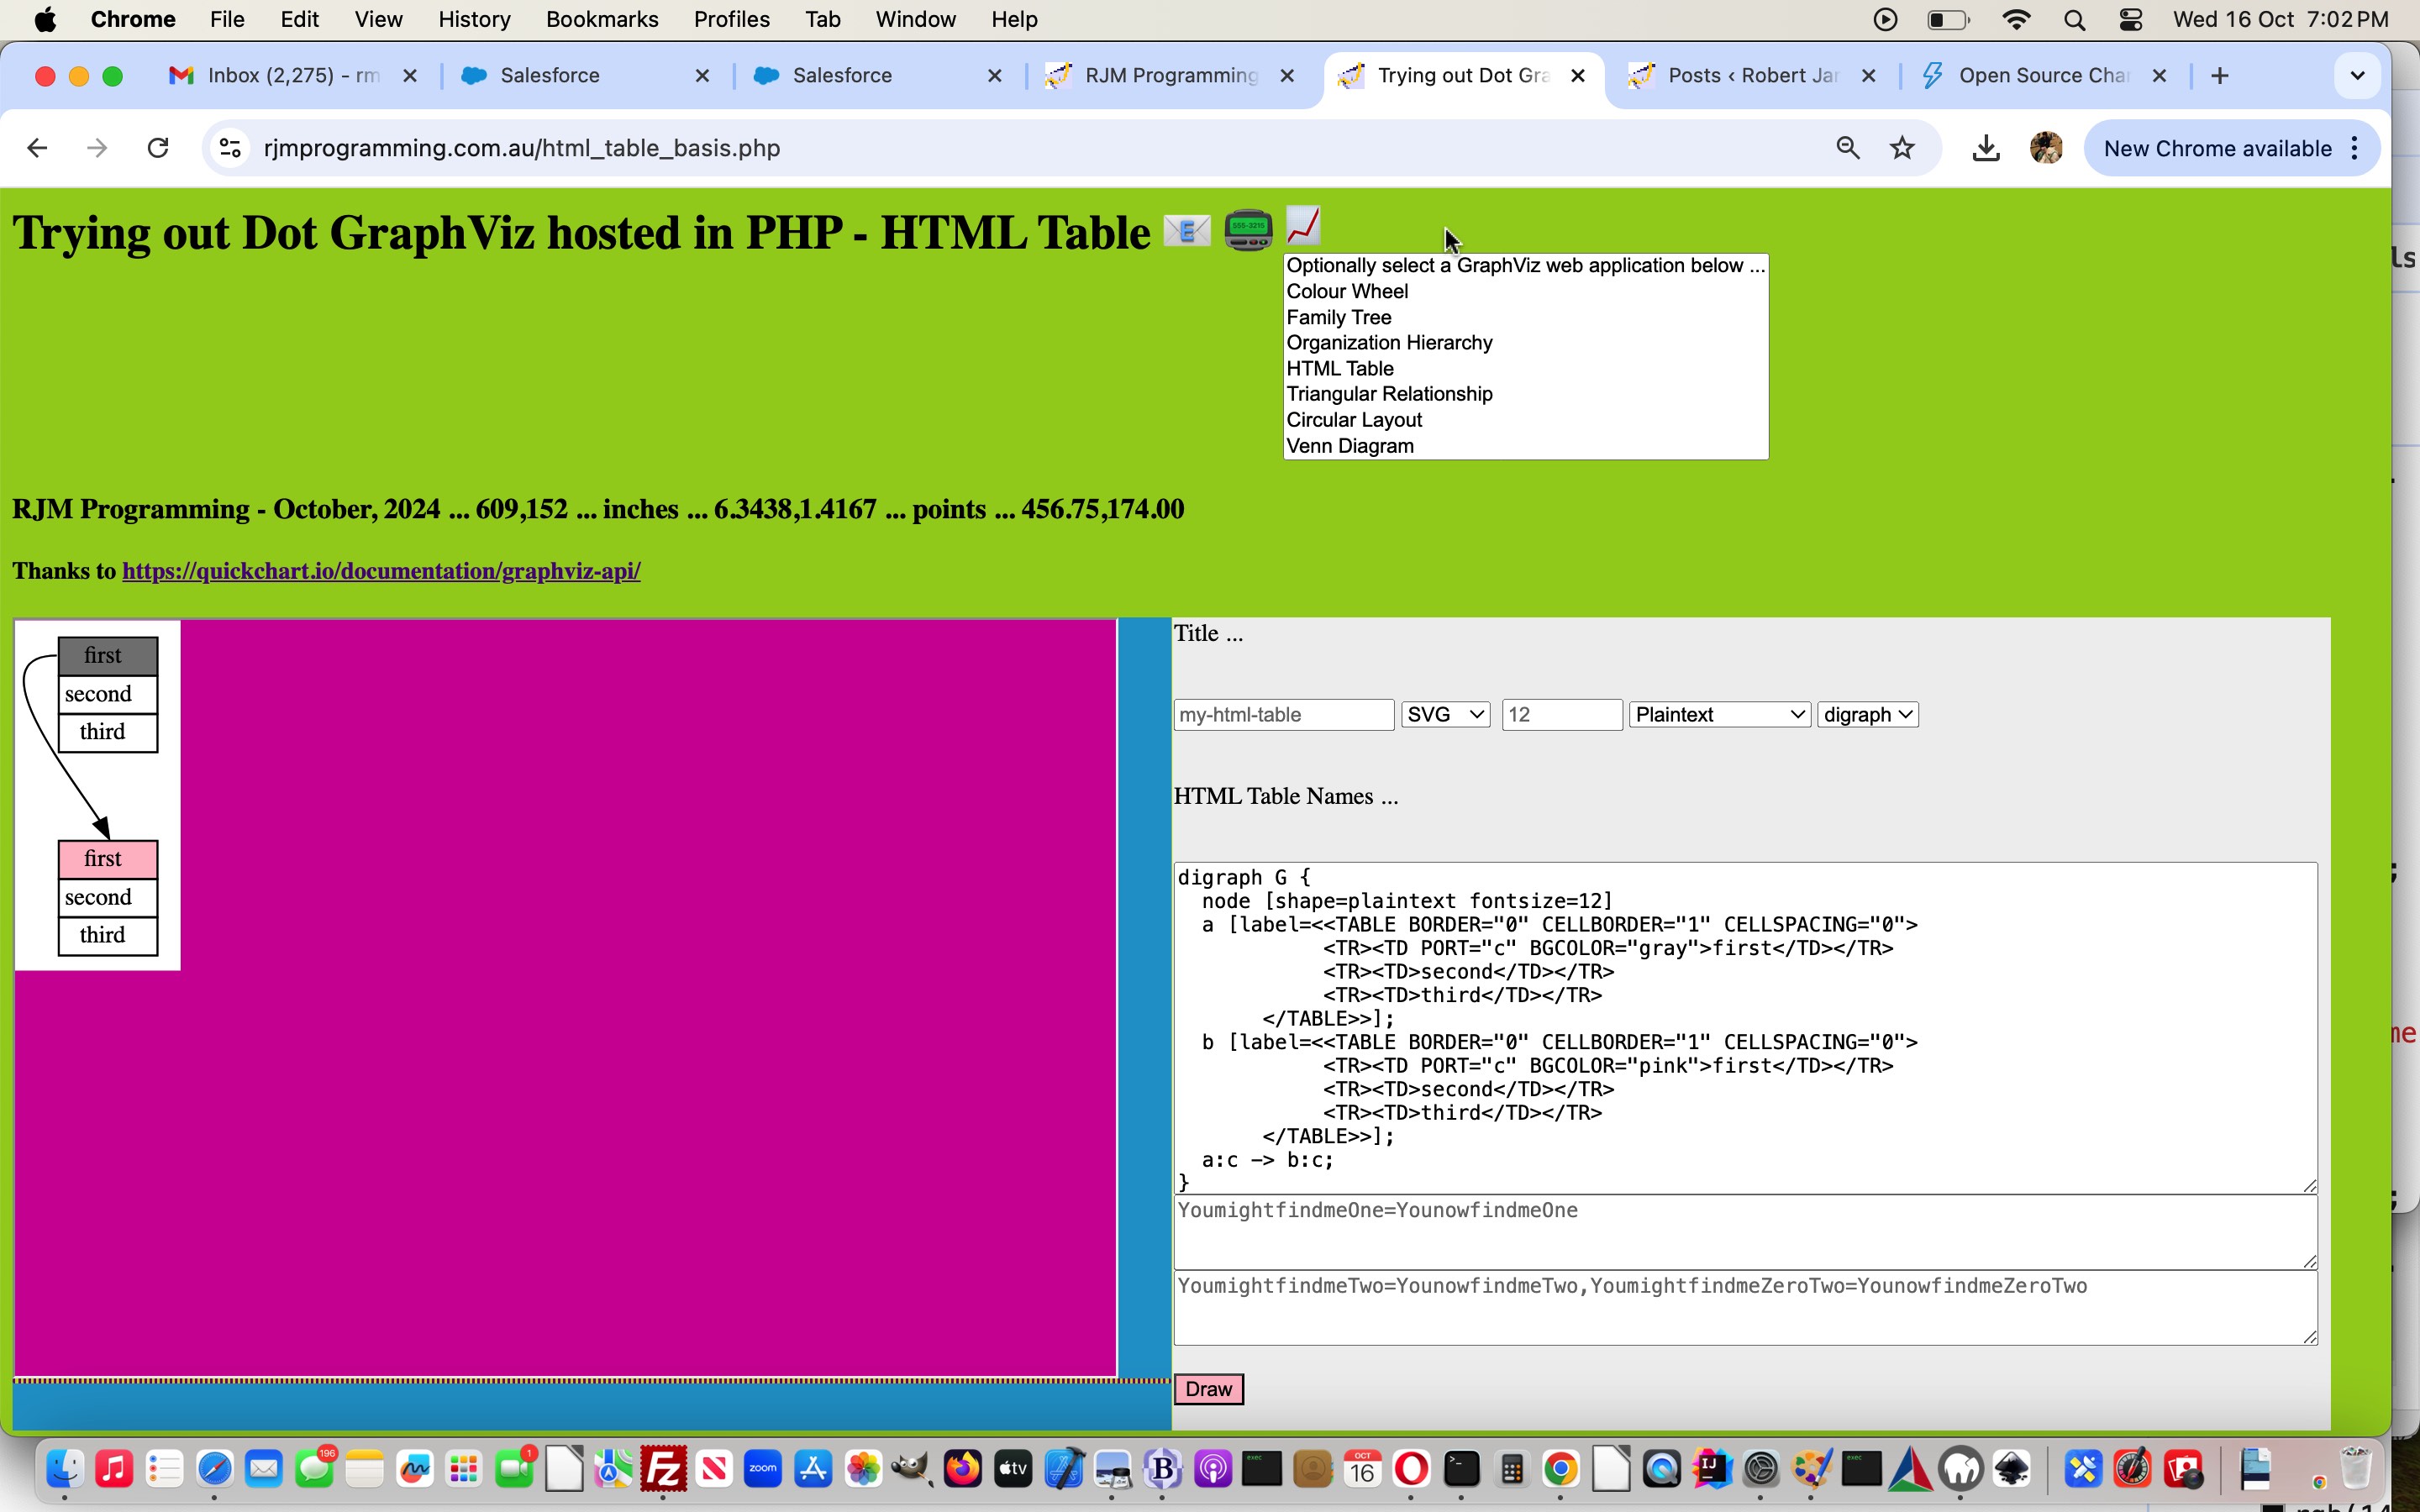Toggle Triangular Relationship option

pos(1391,394)
